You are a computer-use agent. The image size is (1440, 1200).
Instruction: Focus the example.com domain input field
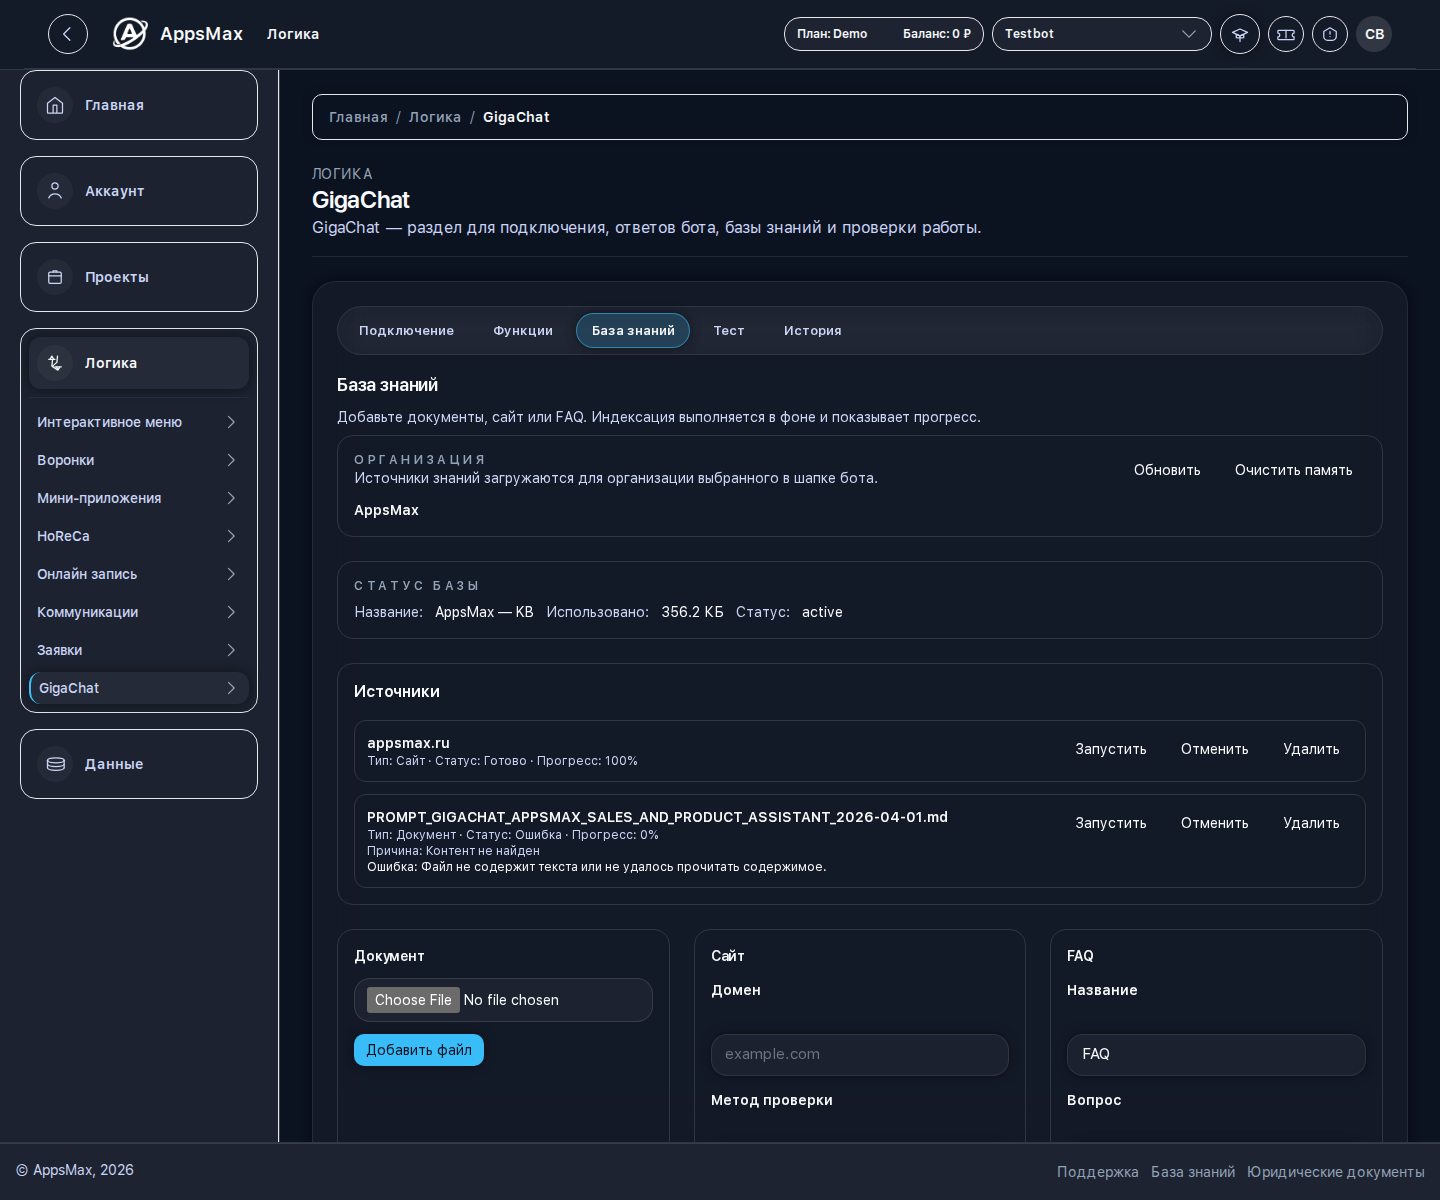click(860, 1054)
